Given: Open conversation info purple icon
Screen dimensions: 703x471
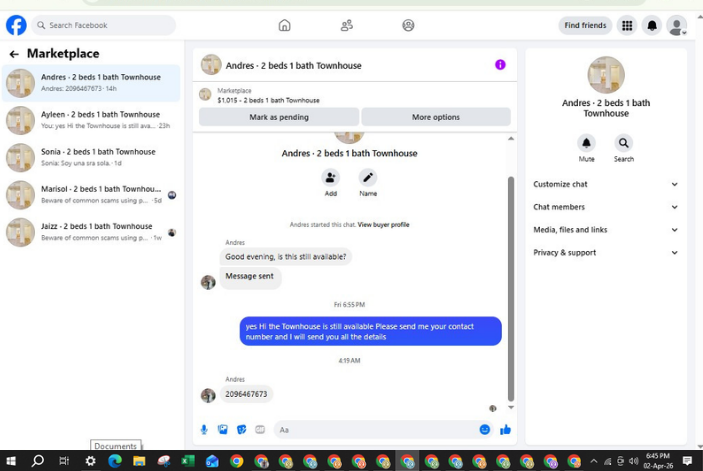Looking at the screenshot, I should coord(500,65).
